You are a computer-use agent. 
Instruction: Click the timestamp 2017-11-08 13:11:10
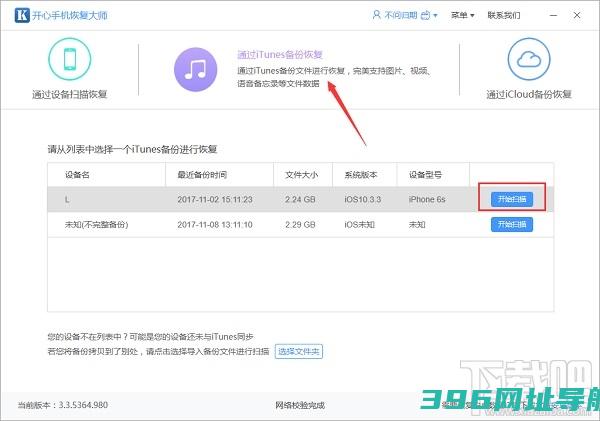(x=215, y=225)
